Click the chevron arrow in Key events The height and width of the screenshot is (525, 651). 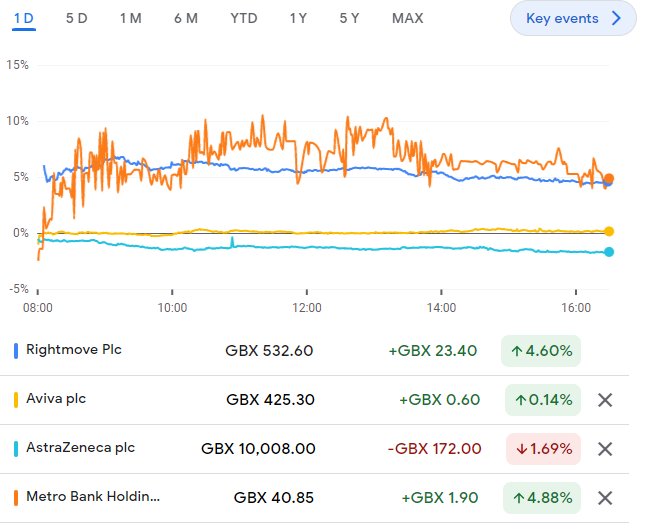pos(617,18)
